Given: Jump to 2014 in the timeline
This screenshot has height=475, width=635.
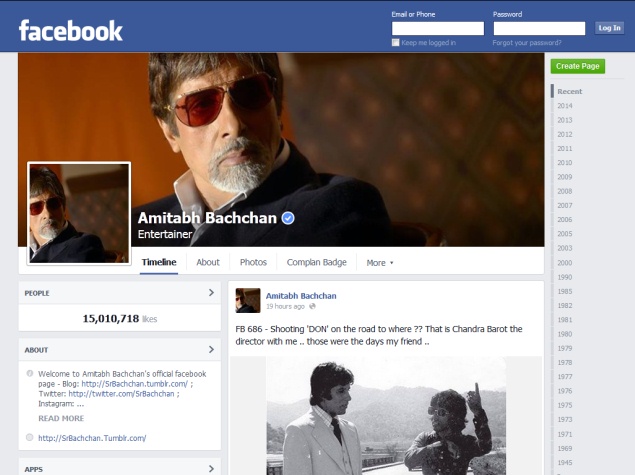Looking at the screenshot, I should [x=565, y=106].
